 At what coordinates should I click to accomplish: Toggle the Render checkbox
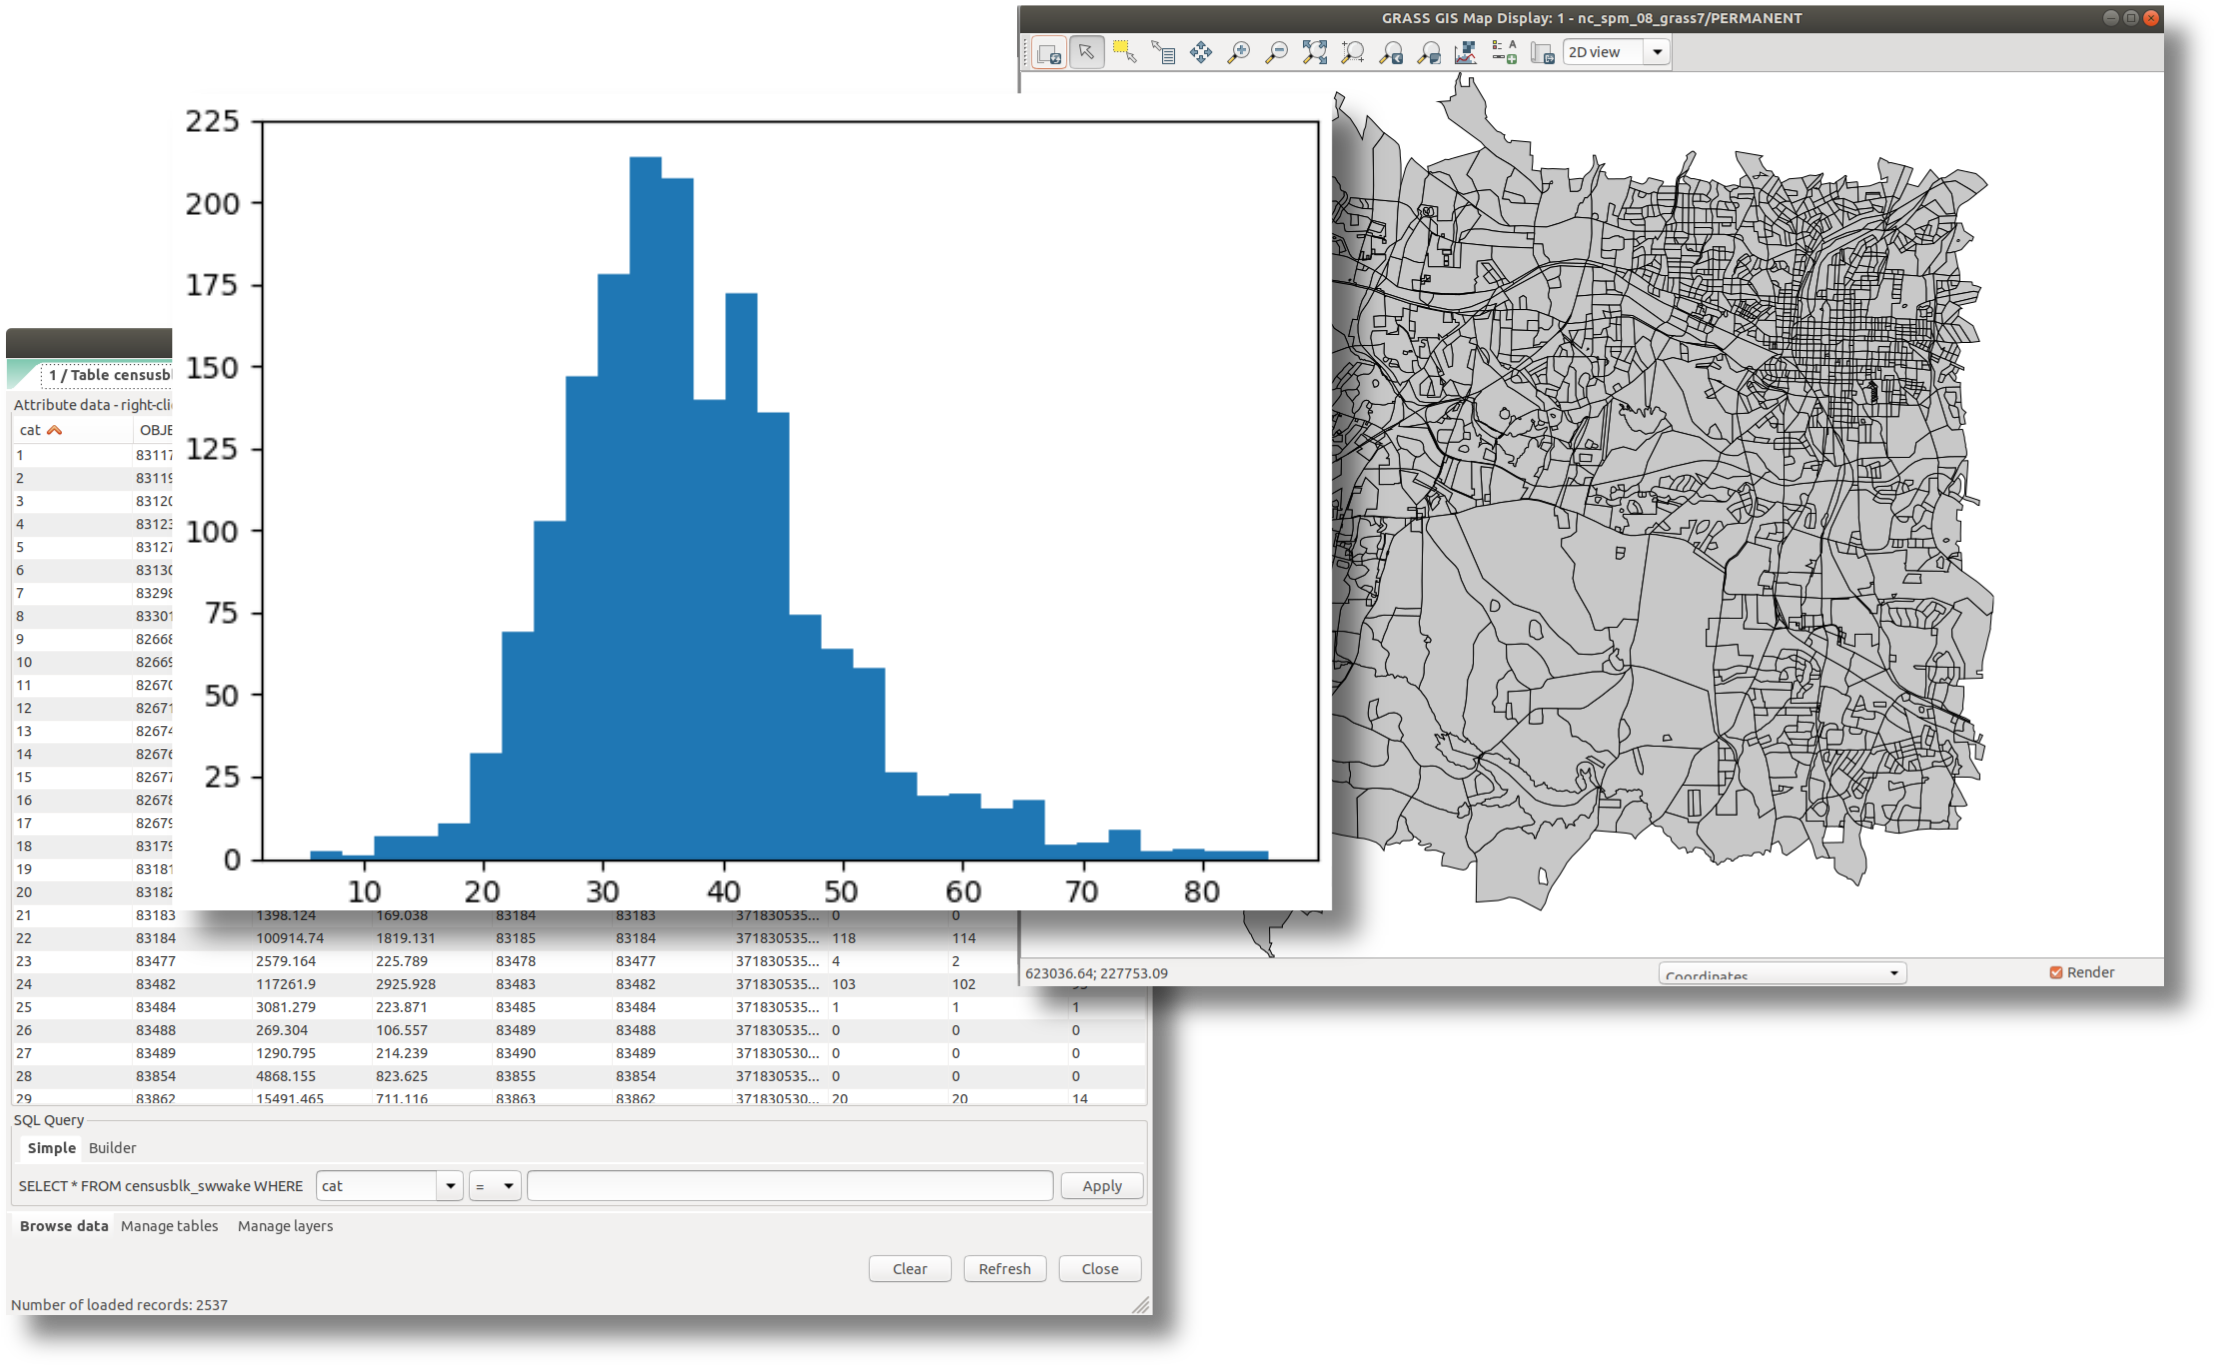(2056, 972)
